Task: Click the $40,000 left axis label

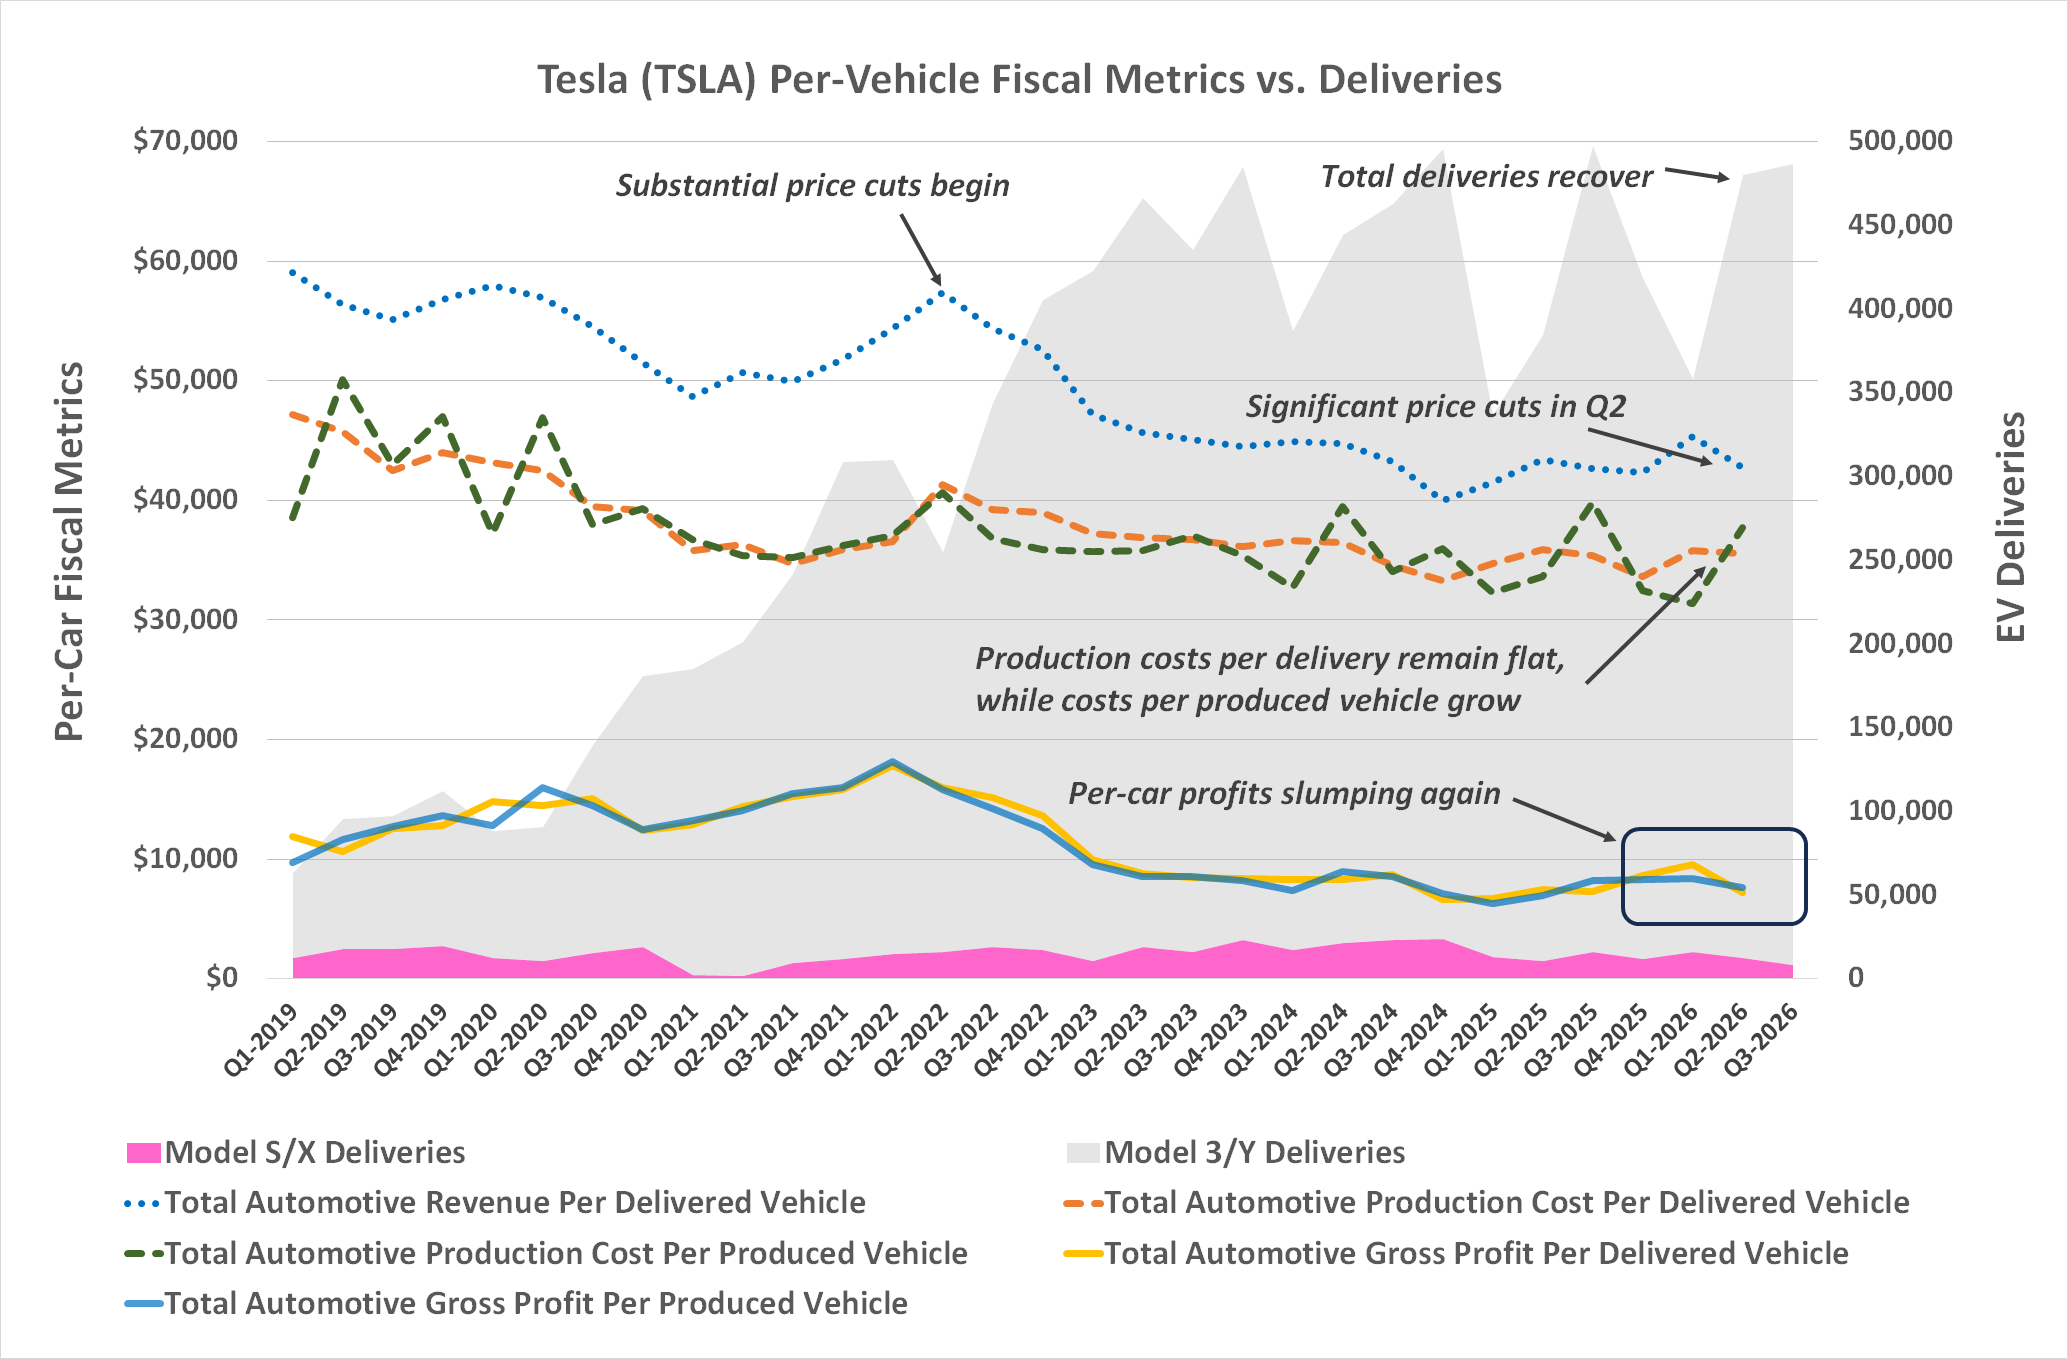Action: pos(186,500)
